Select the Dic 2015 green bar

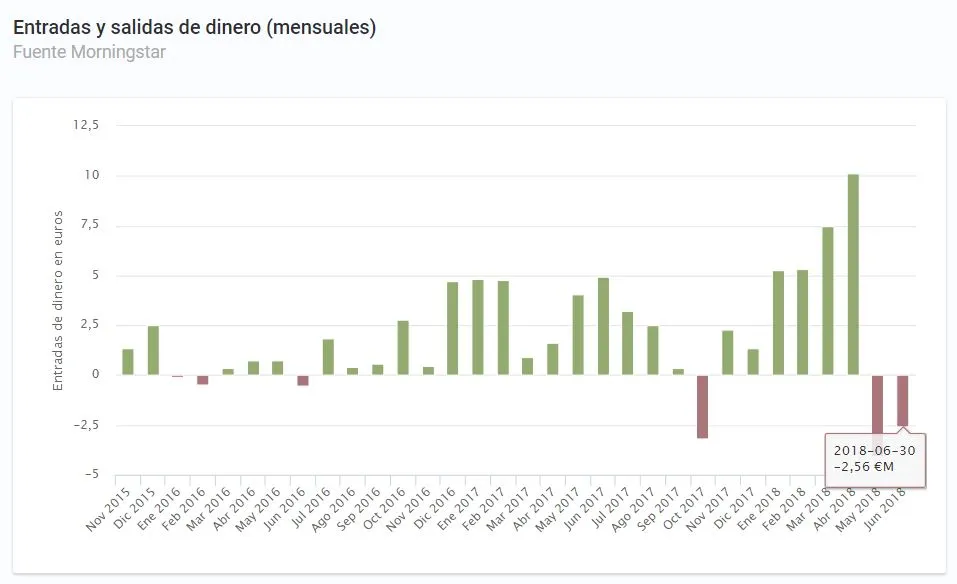tap(153, 350)
